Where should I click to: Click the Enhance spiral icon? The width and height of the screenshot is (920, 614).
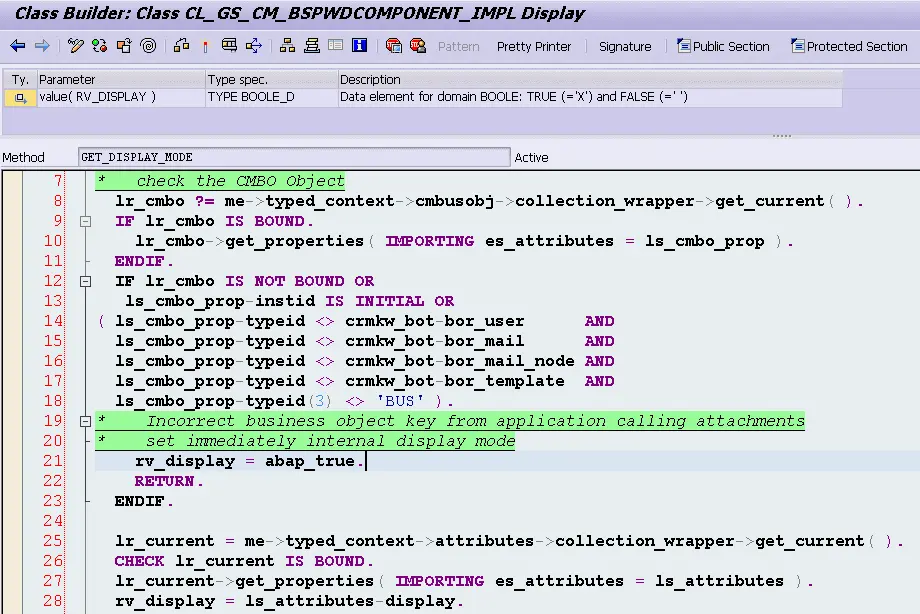(149, 46)
